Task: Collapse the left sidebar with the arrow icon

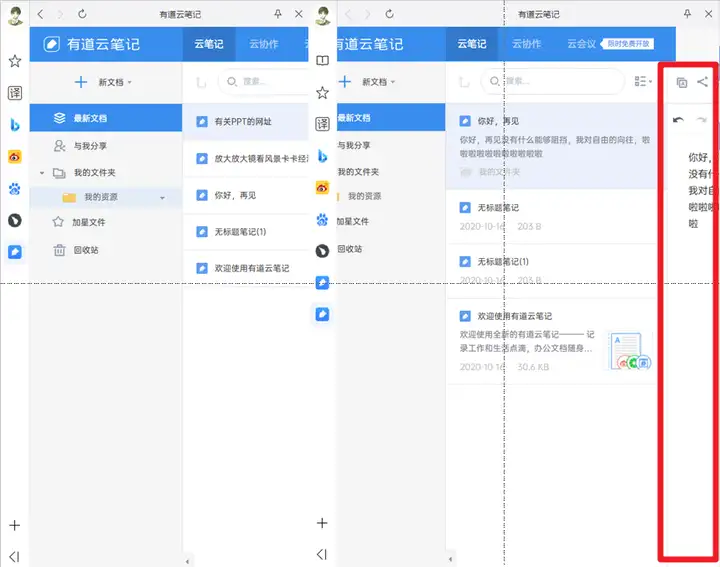Action: (15, 557)
